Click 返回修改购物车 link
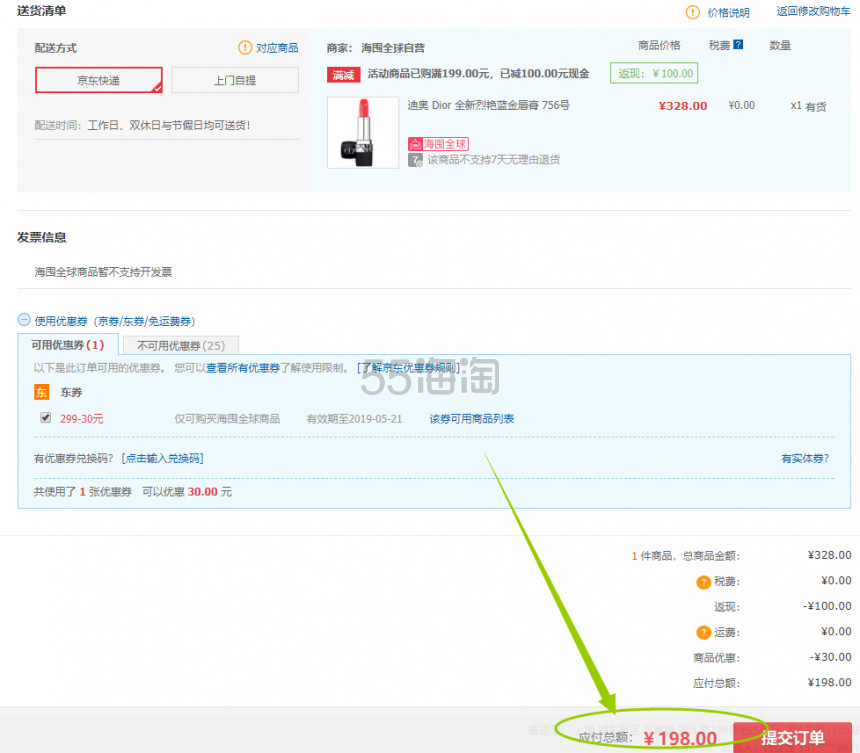Screen dimensions: 860x753 [x=813, y=12]
